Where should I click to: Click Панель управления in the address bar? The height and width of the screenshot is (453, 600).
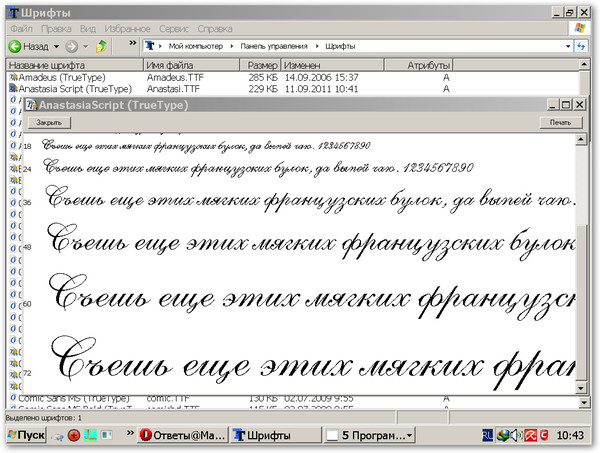(x=273, y=46)
